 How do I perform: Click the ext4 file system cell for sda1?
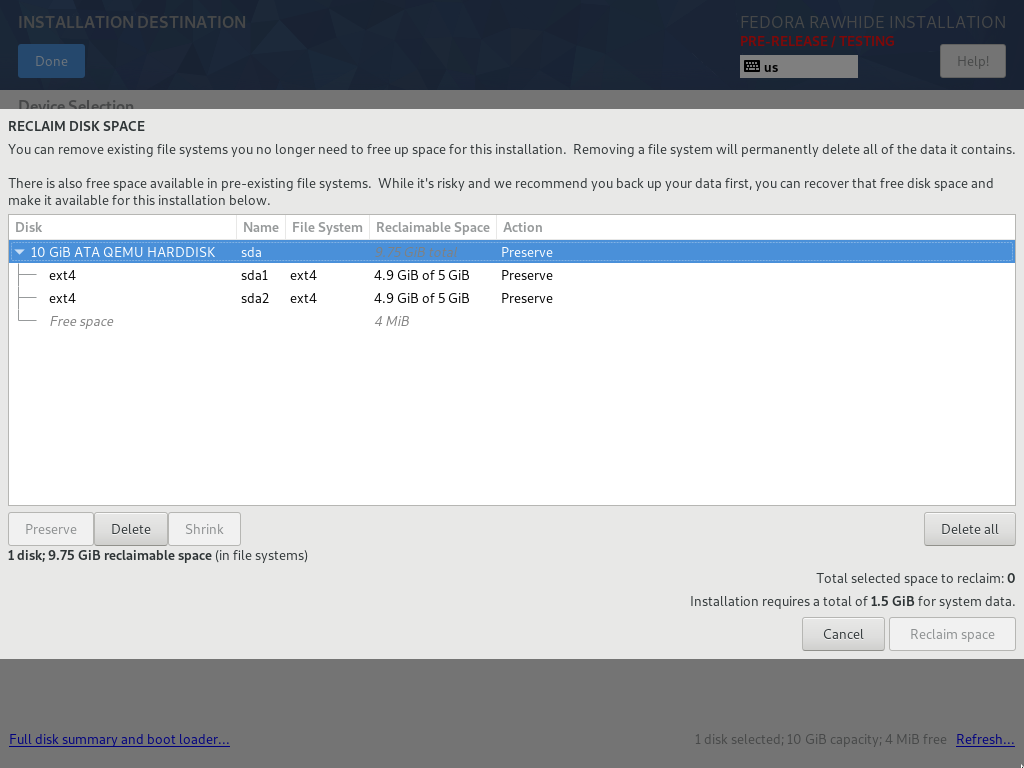pyautogui.click(x=303, y=276)
